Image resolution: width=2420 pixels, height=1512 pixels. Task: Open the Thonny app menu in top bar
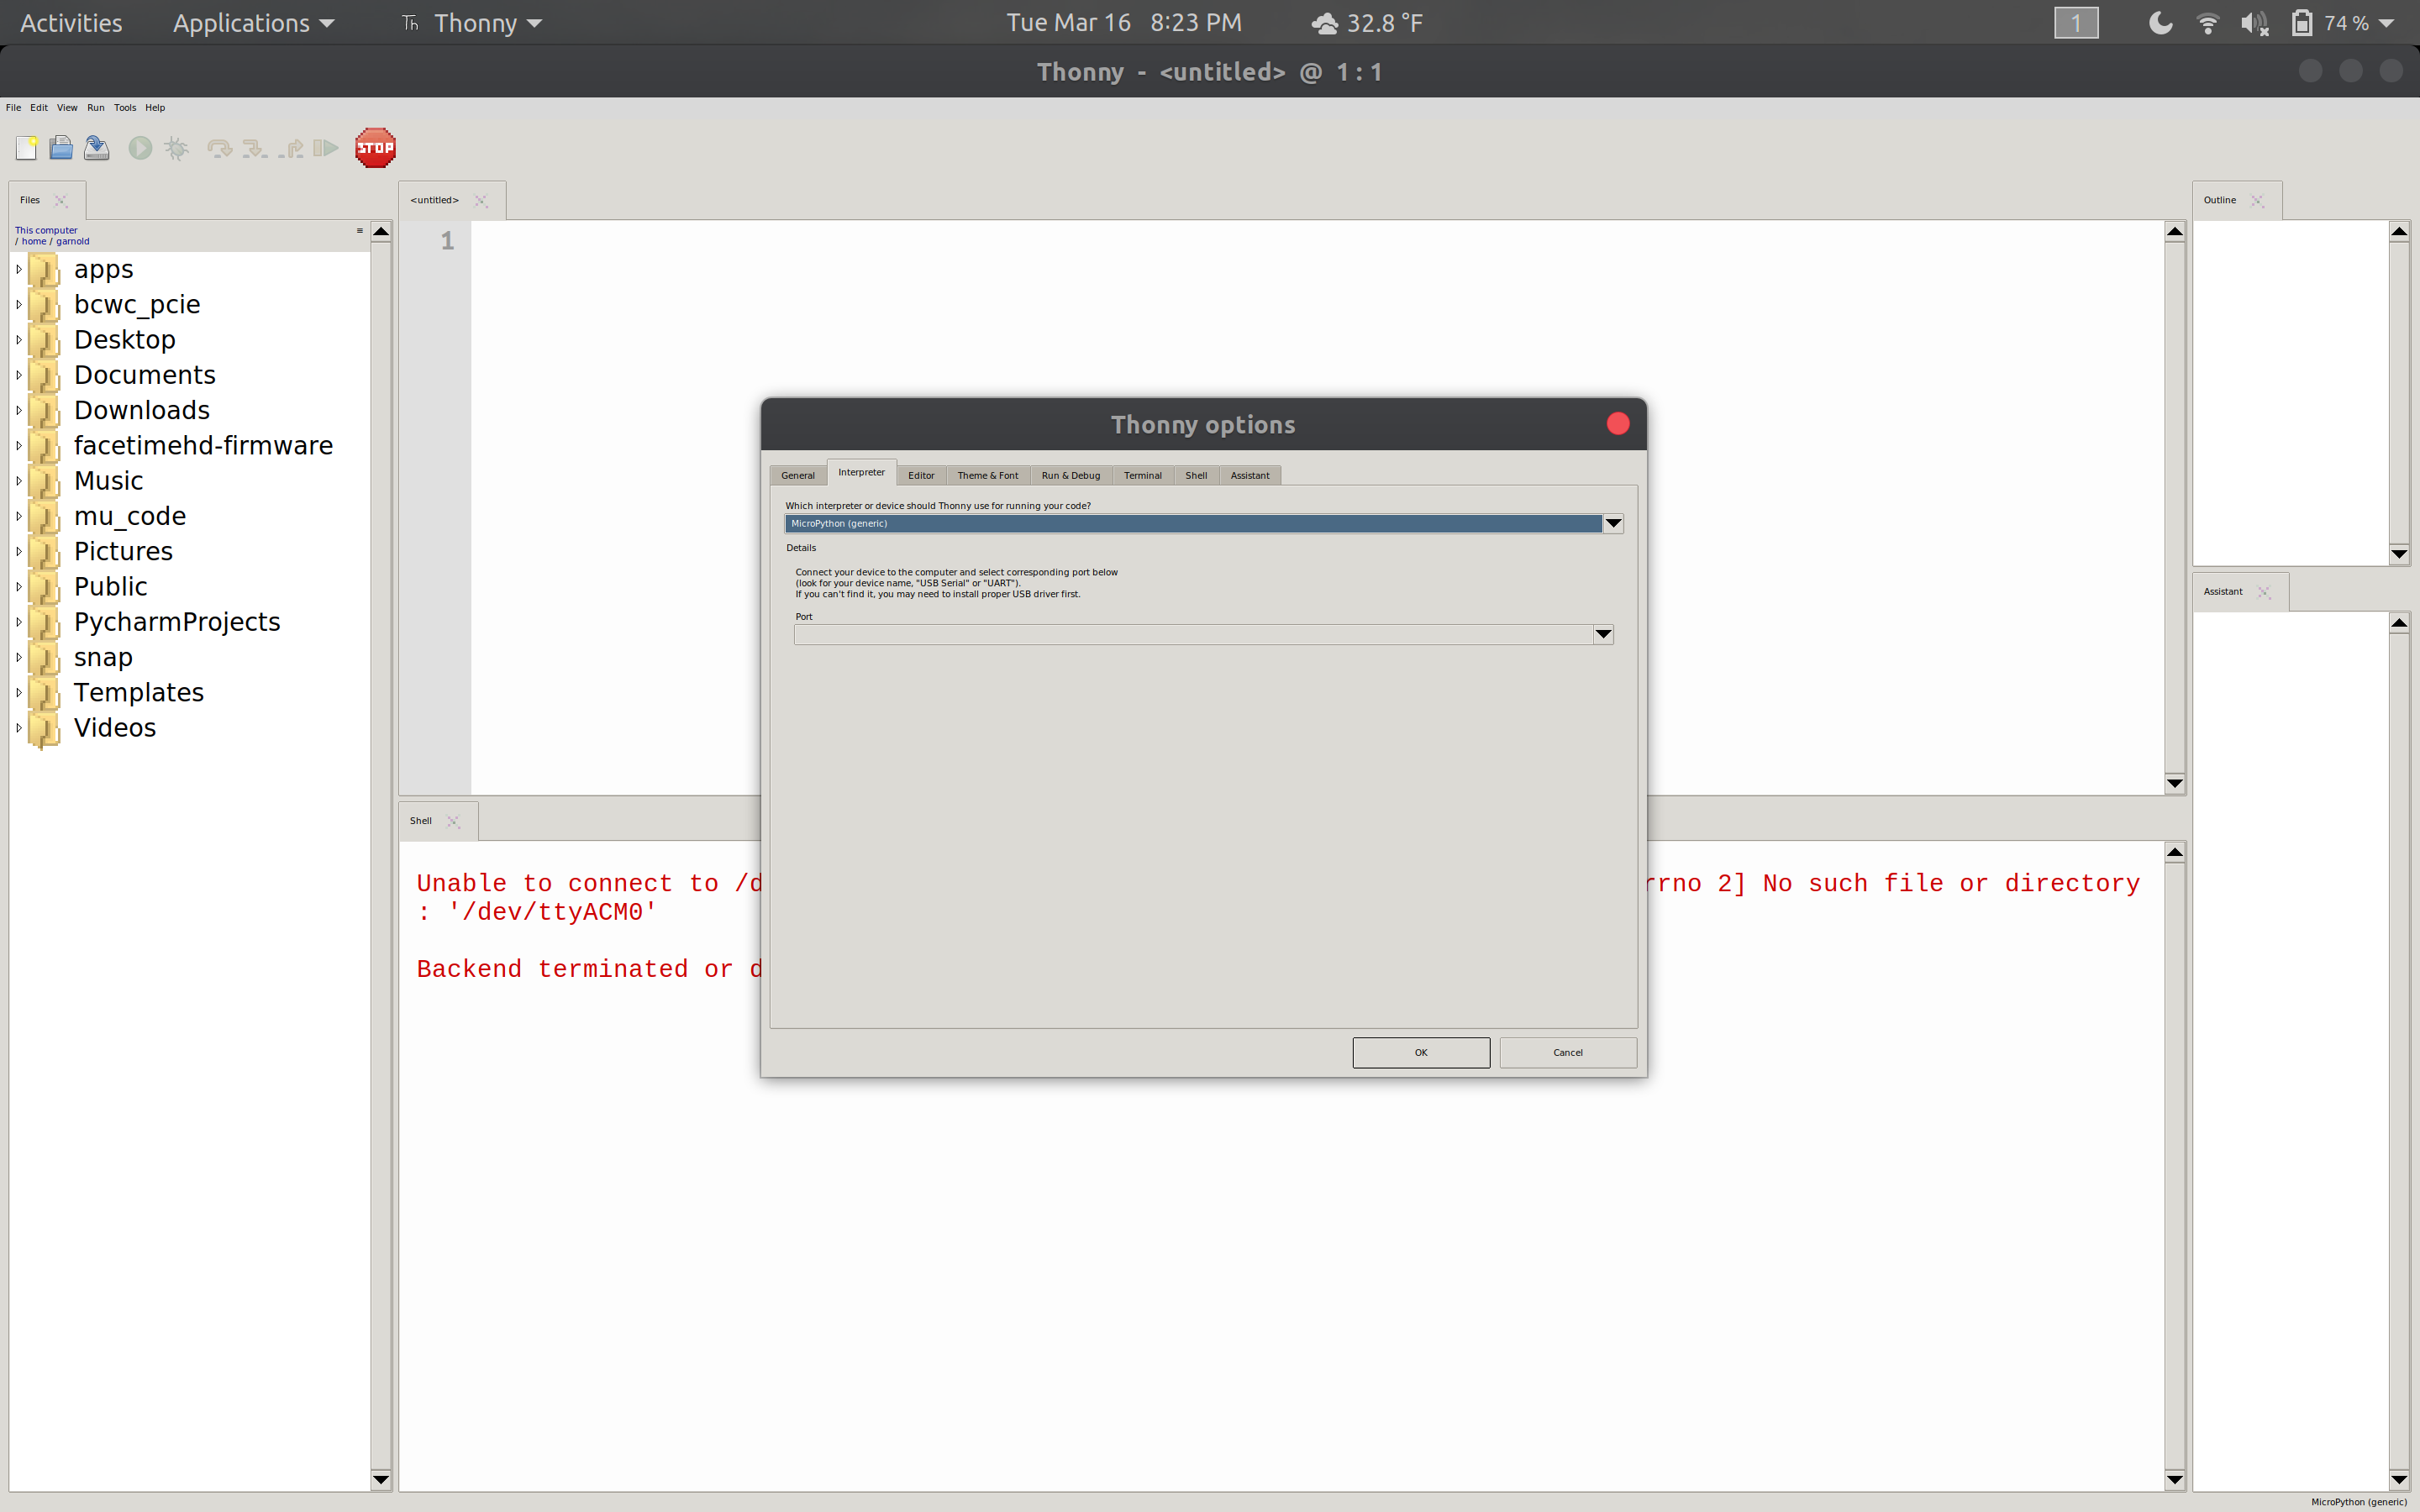pos(472,23)
